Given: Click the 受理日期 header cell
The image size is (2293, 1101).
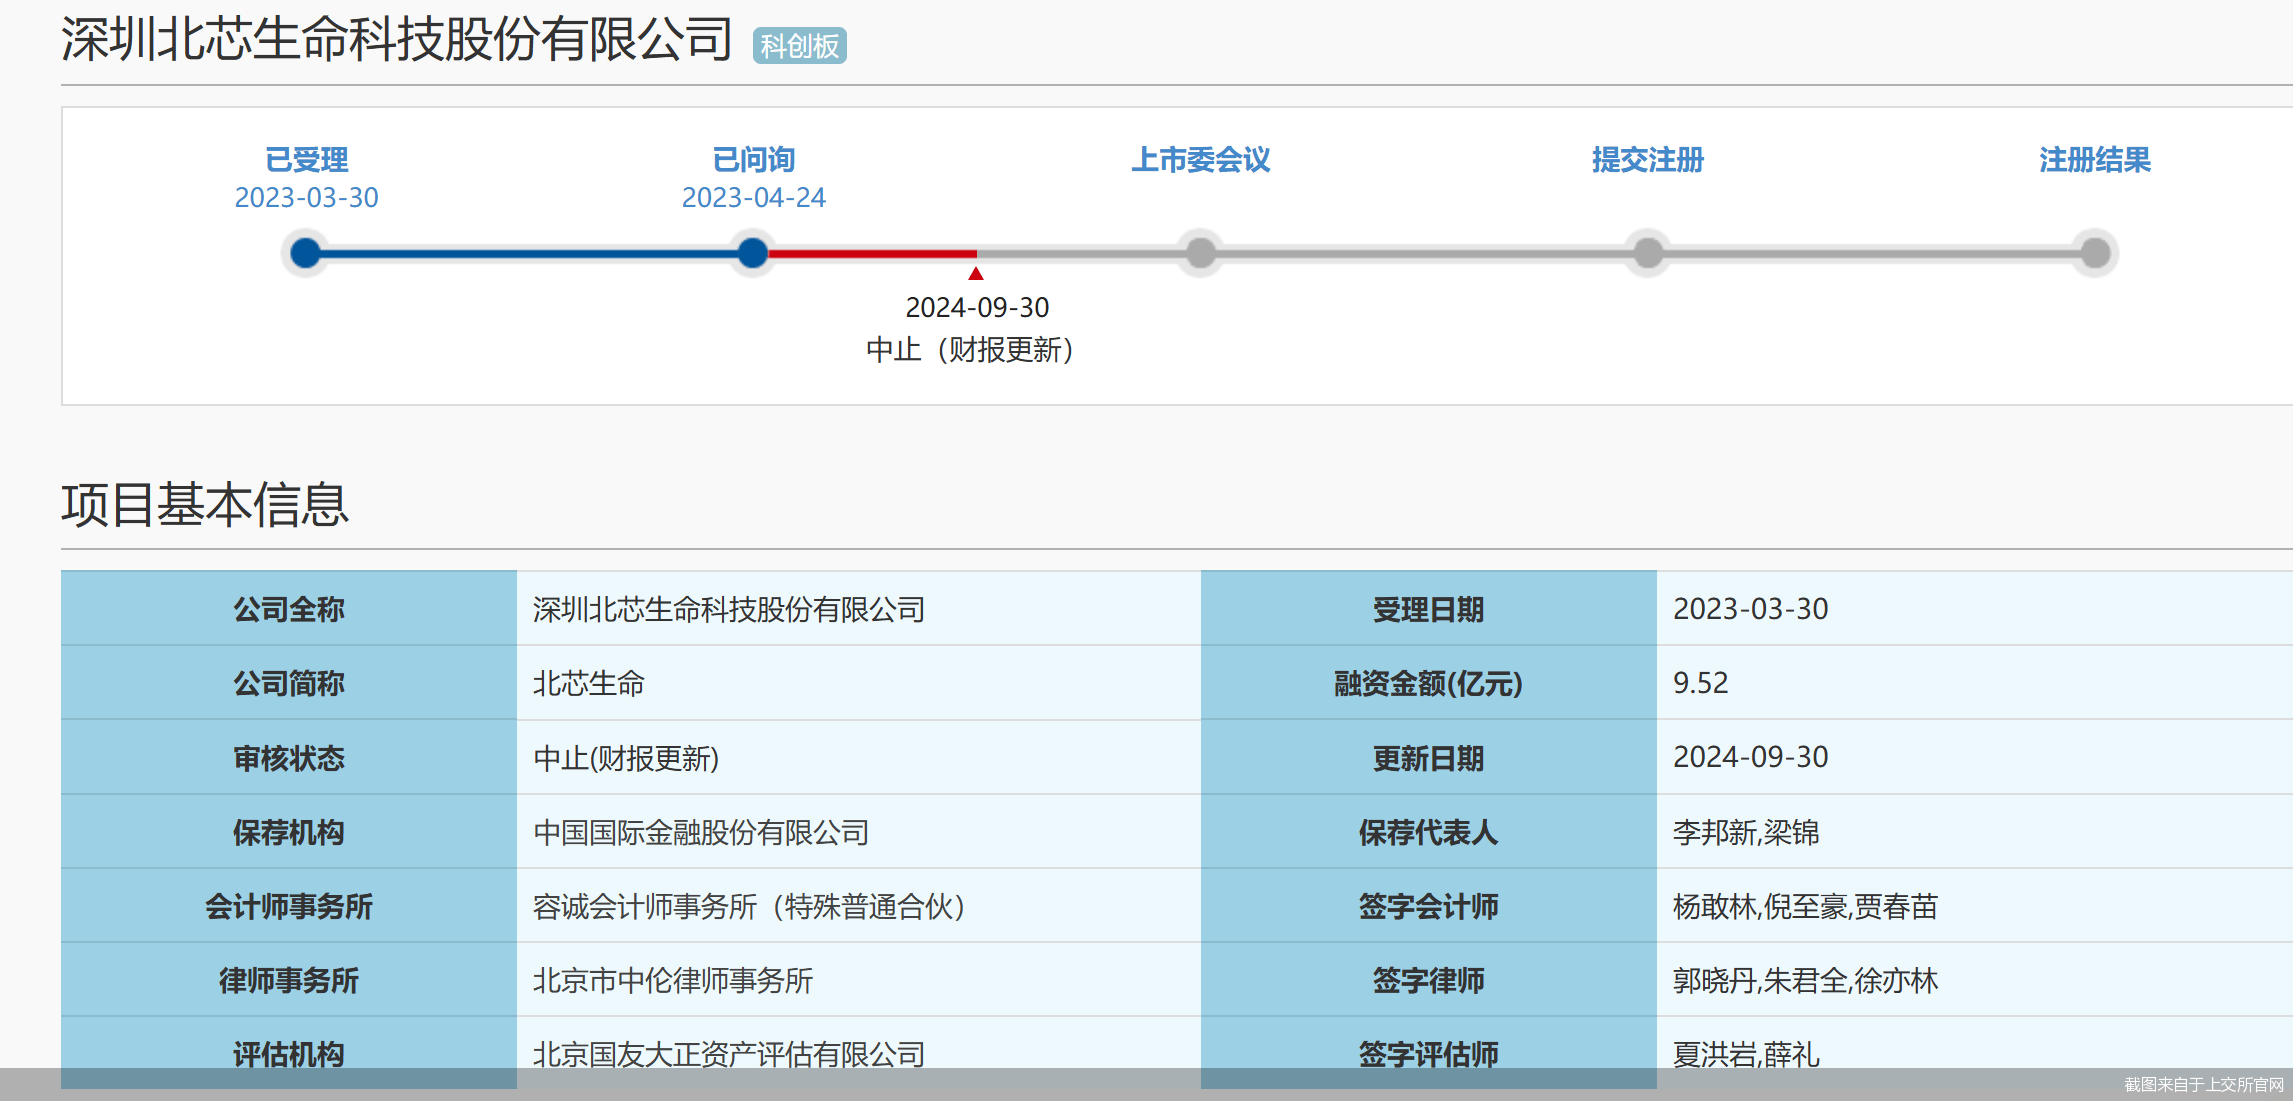Looking at the screenshot, I should (x=1428, y=608).
